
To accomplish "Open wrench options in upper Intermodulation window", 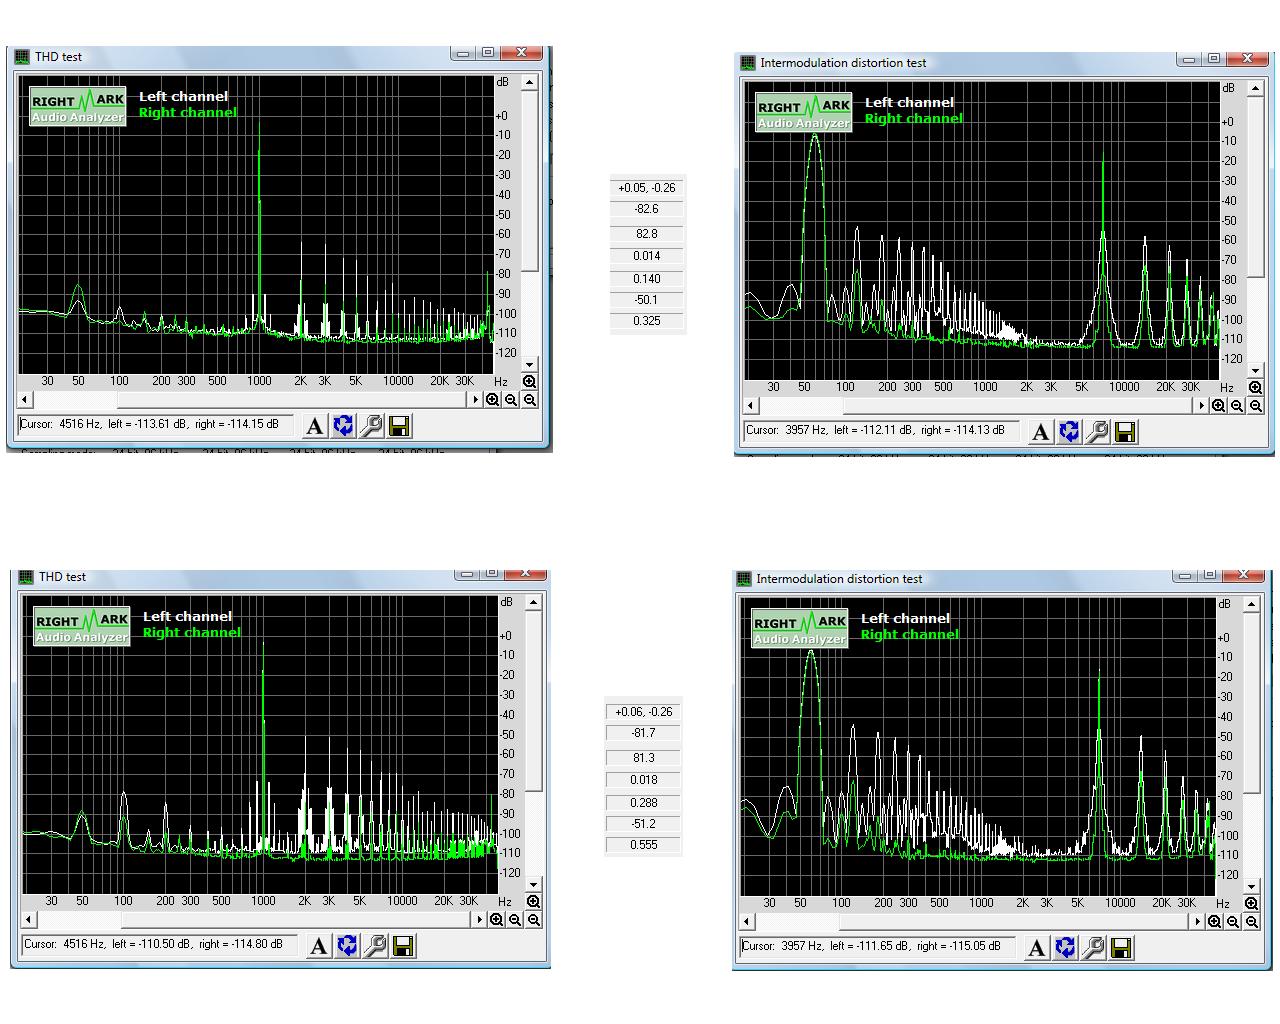I will 1097,432.
